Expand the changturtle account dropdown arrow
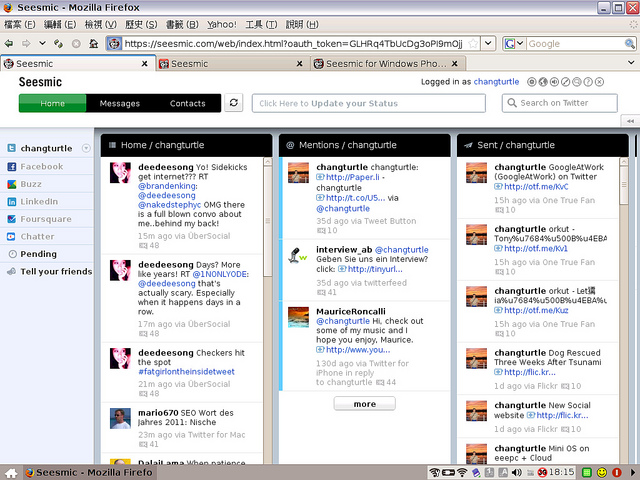 point(86,148)
